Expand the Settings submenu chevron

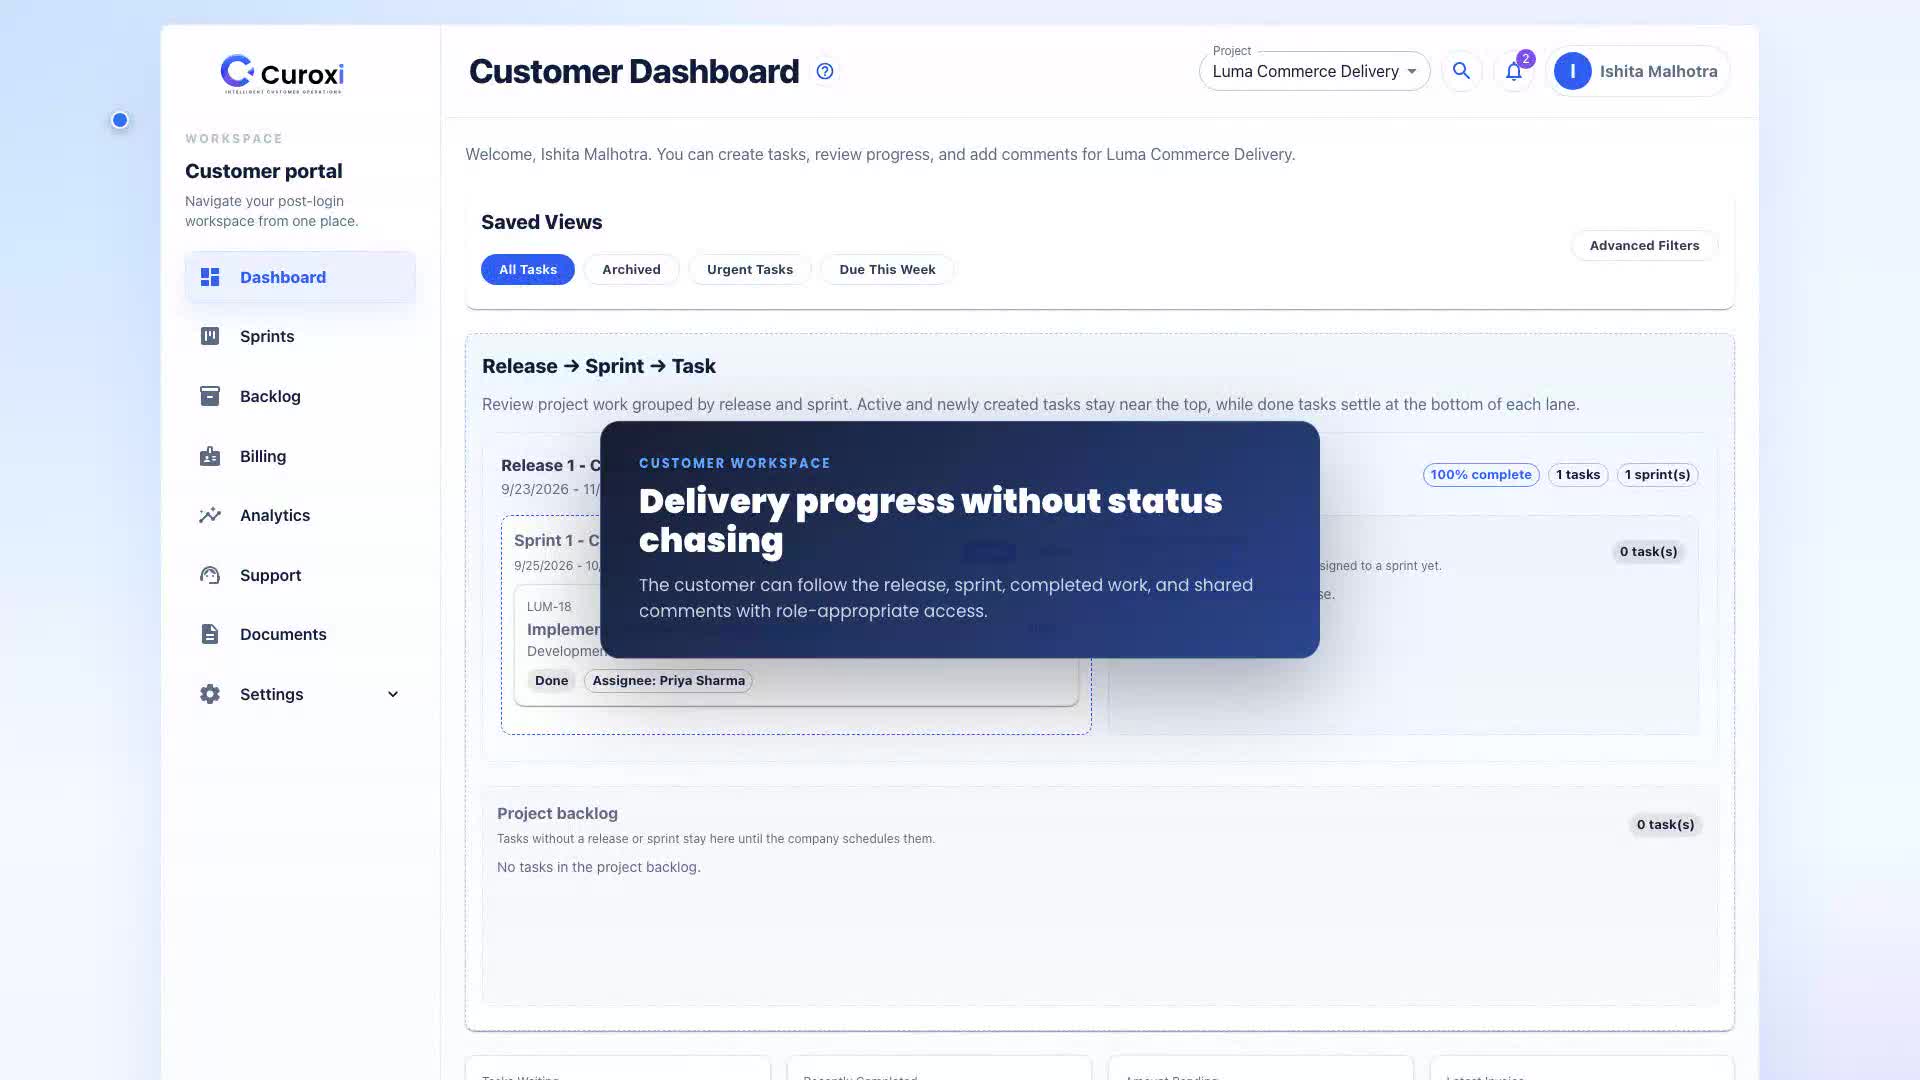[393, 694]
